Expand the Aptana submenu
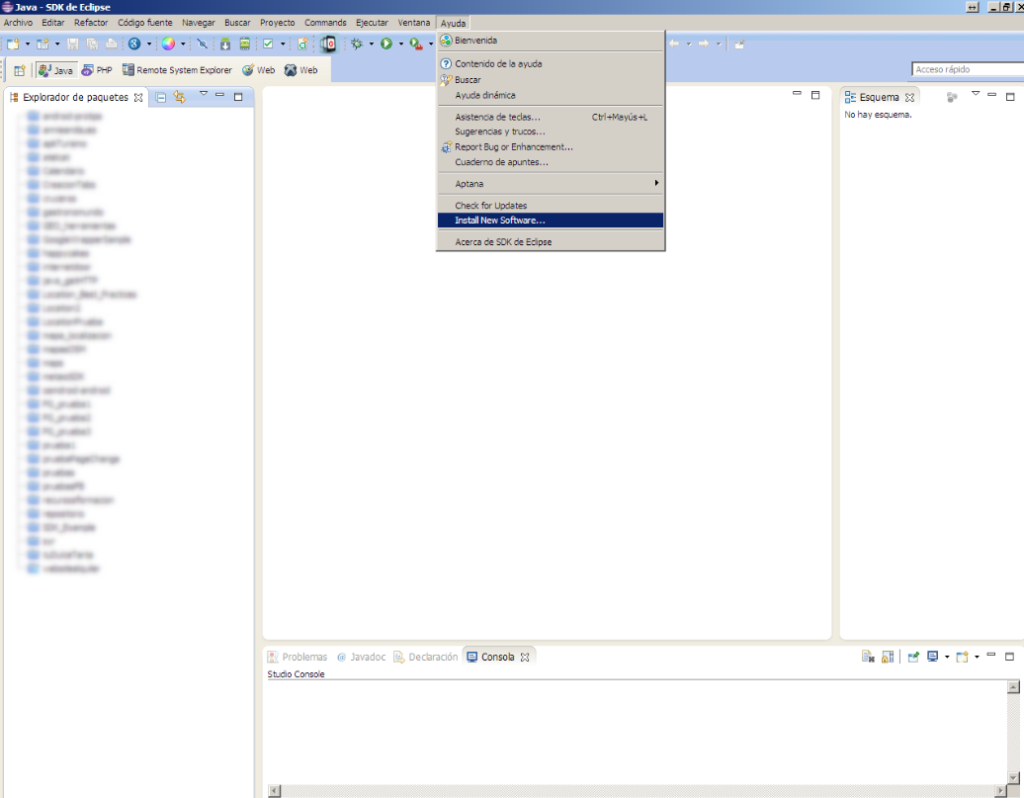Screen dimensions: 1024x798 point(551,184)
